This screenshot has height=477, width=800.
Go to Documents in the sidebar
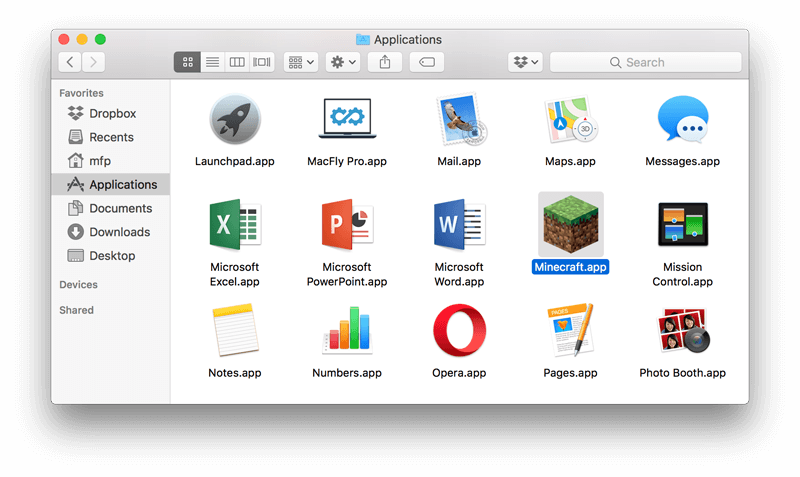(x=120, y=208)
